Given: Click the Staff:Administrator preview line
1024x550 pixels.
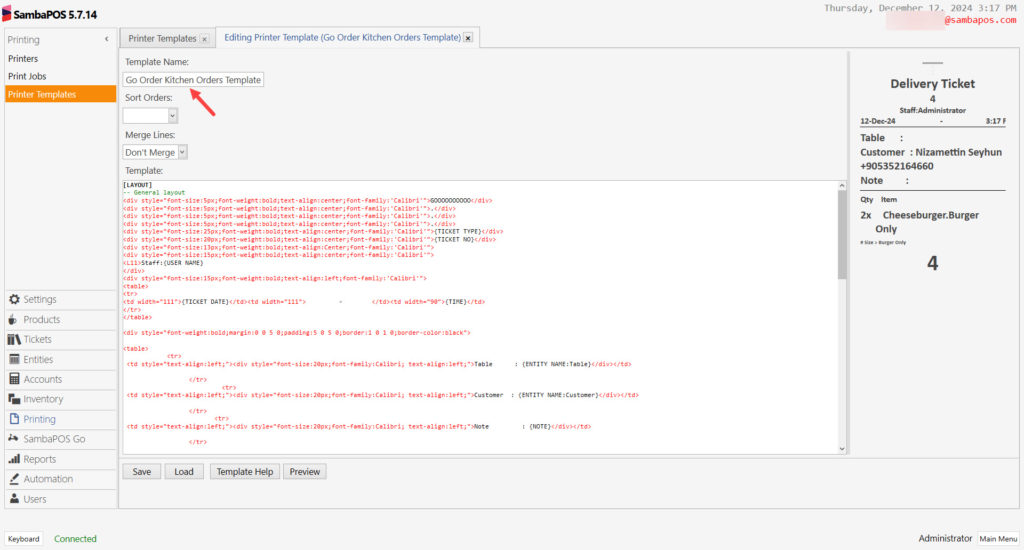Looking at the screenshot, I should (x=933, y=110).
